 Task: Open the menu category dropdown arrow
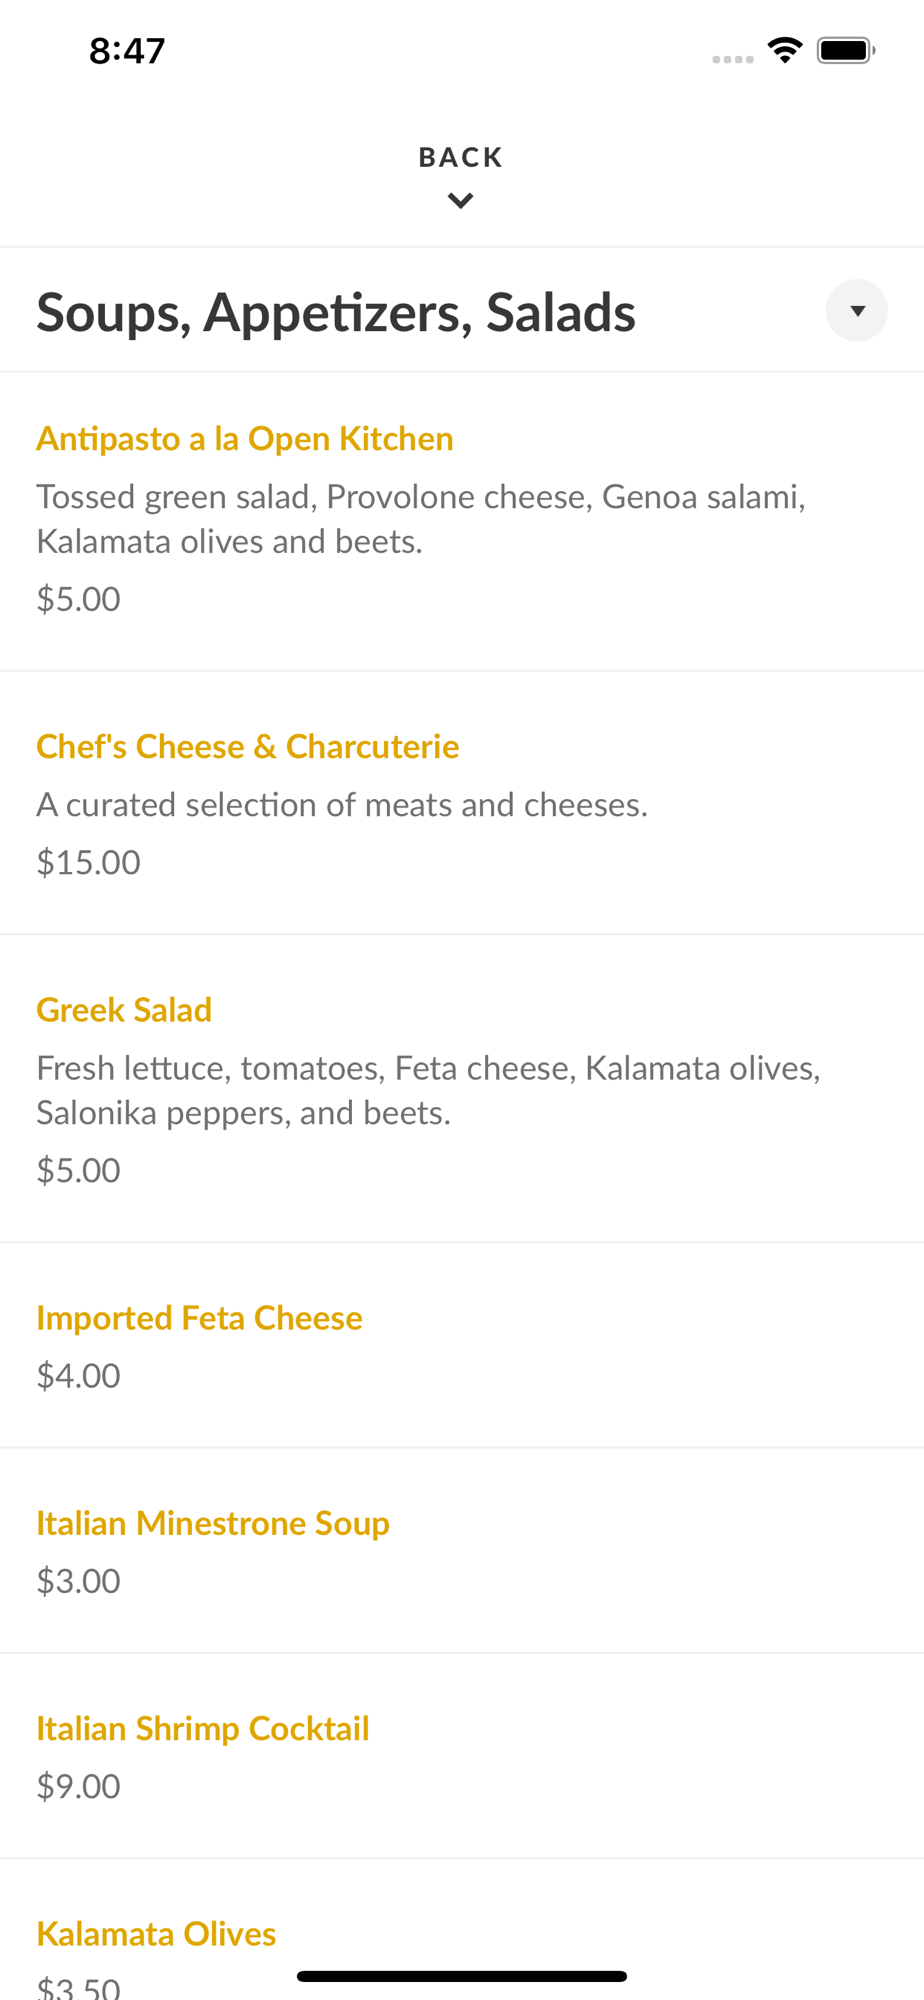(856, 311)
